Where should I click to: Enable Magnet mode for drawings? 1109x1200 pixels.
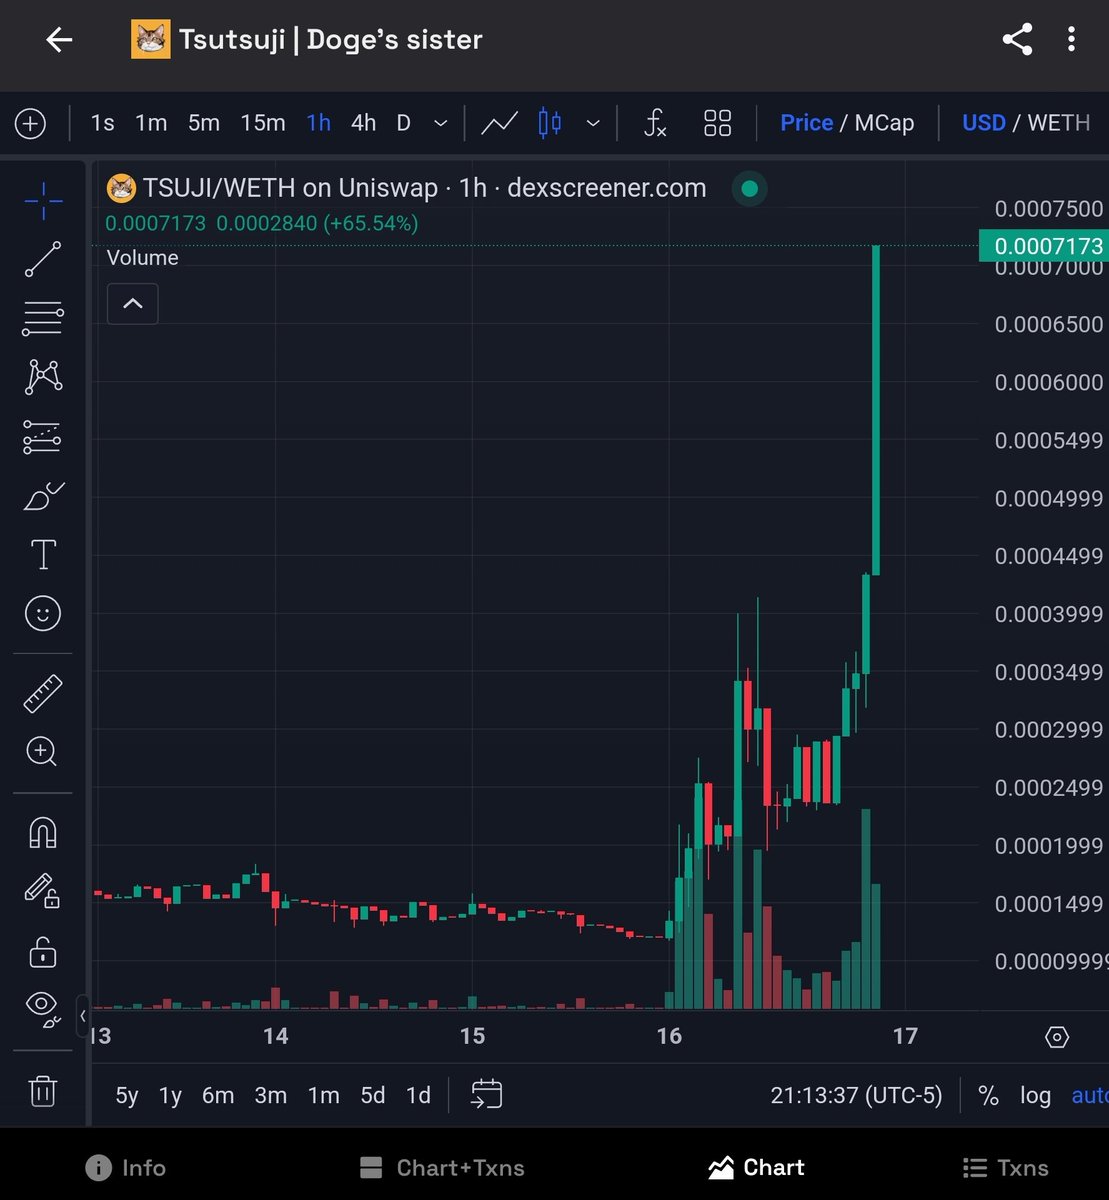pos(42,832)
